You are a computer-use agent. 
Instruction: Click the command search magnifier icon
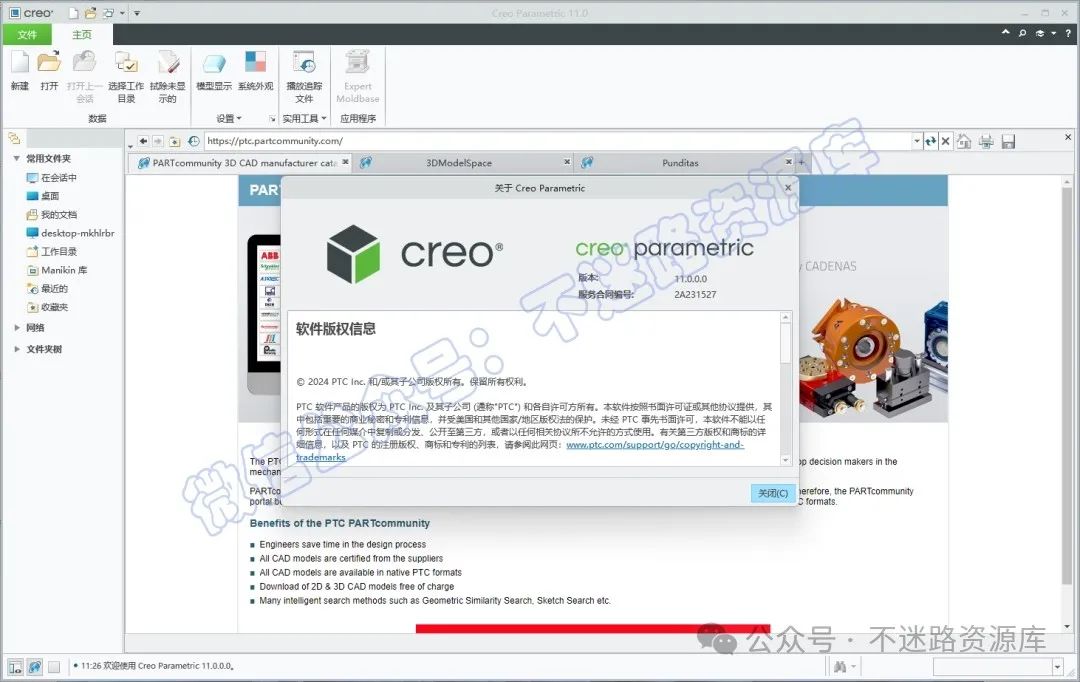1023,33
